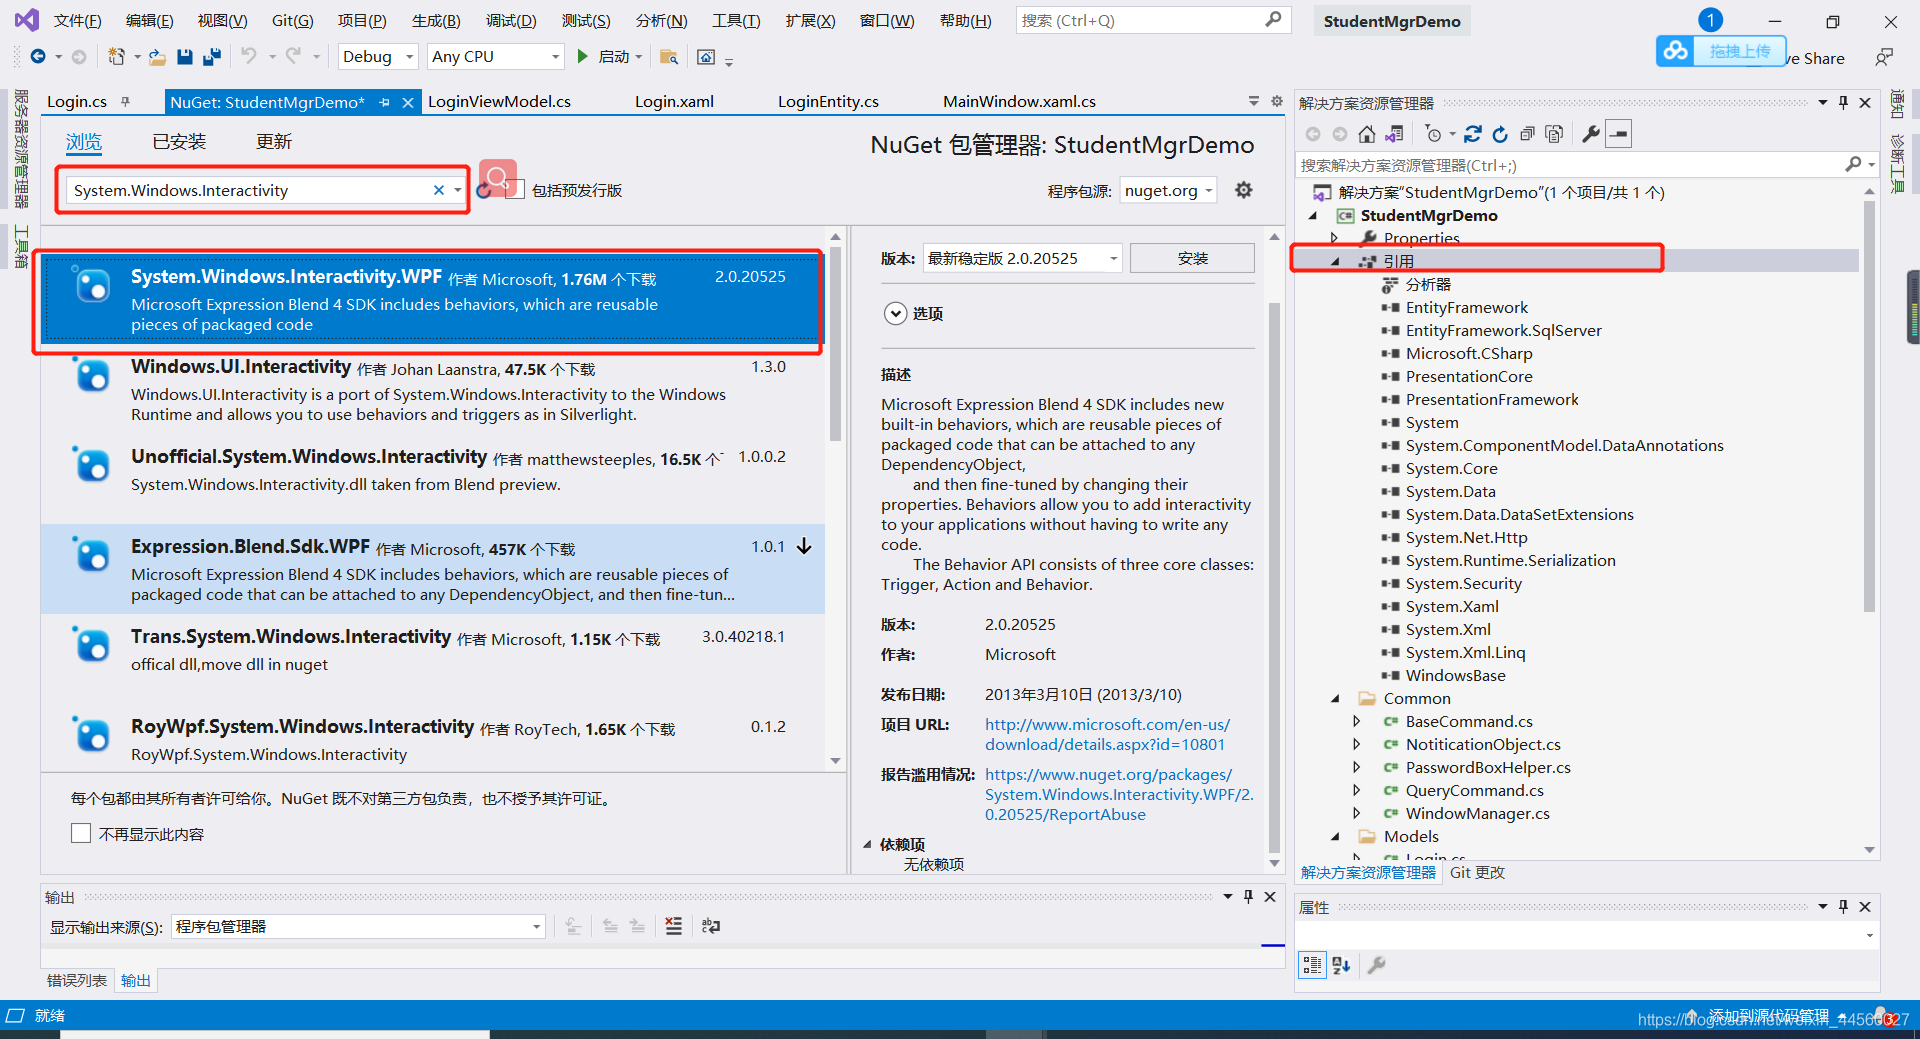The image size is (1920, 1039).
Task: Click the property pages wrench in Properties panel
Action: tap(1376, 965)
